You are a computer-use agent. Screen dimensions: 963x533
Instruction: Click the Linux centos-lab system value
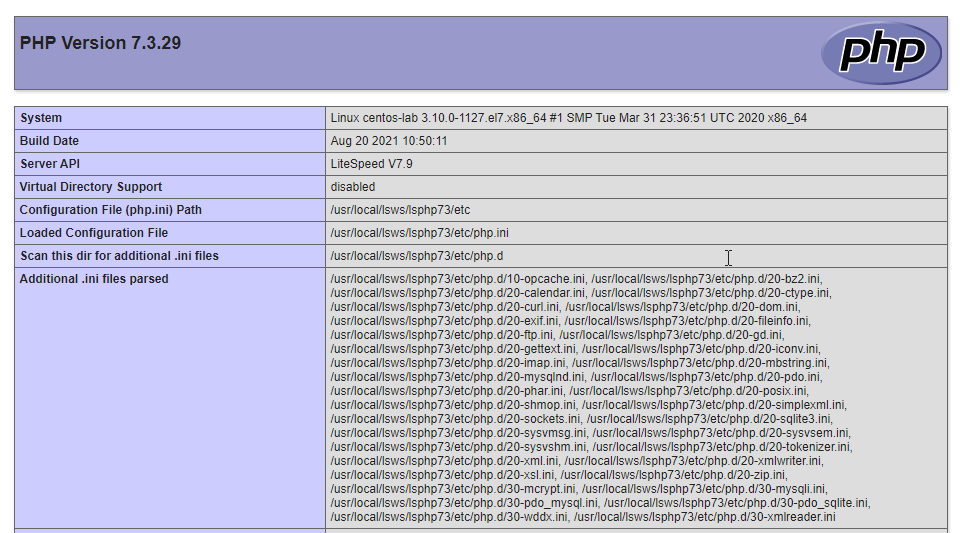click(569, 118)
